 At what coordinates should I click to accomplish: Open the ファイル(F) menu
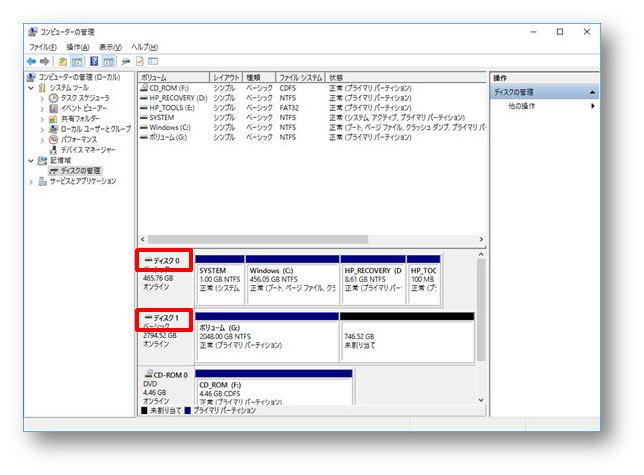tap(43, 47)
